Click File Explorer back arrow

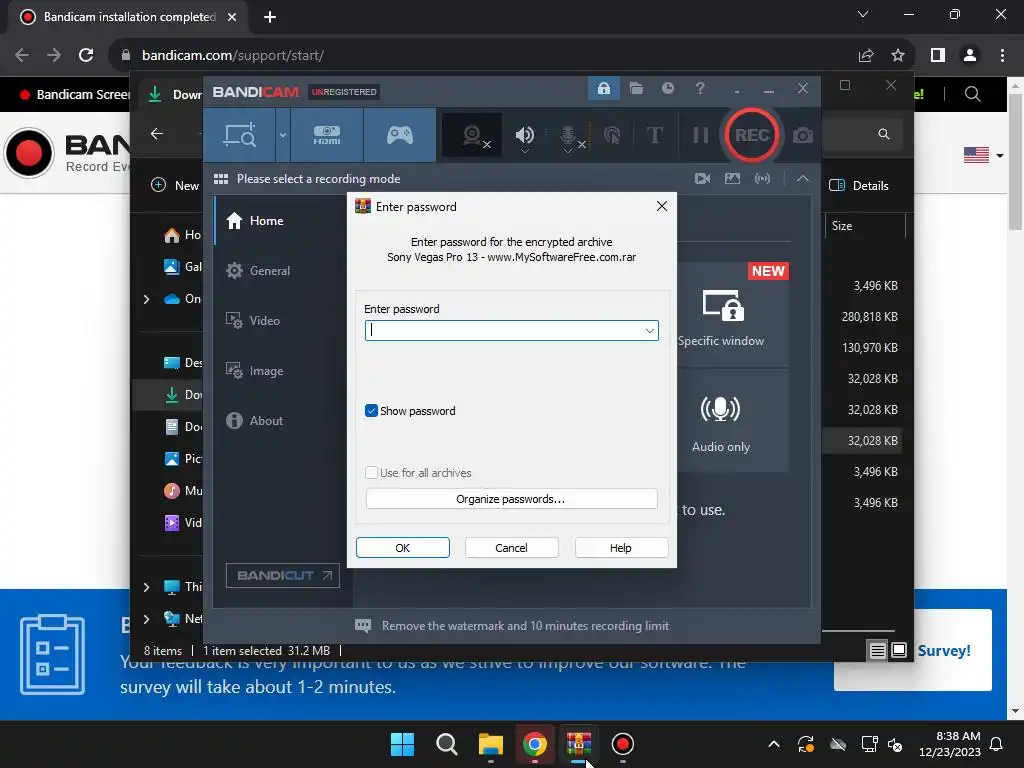point(157,134)
